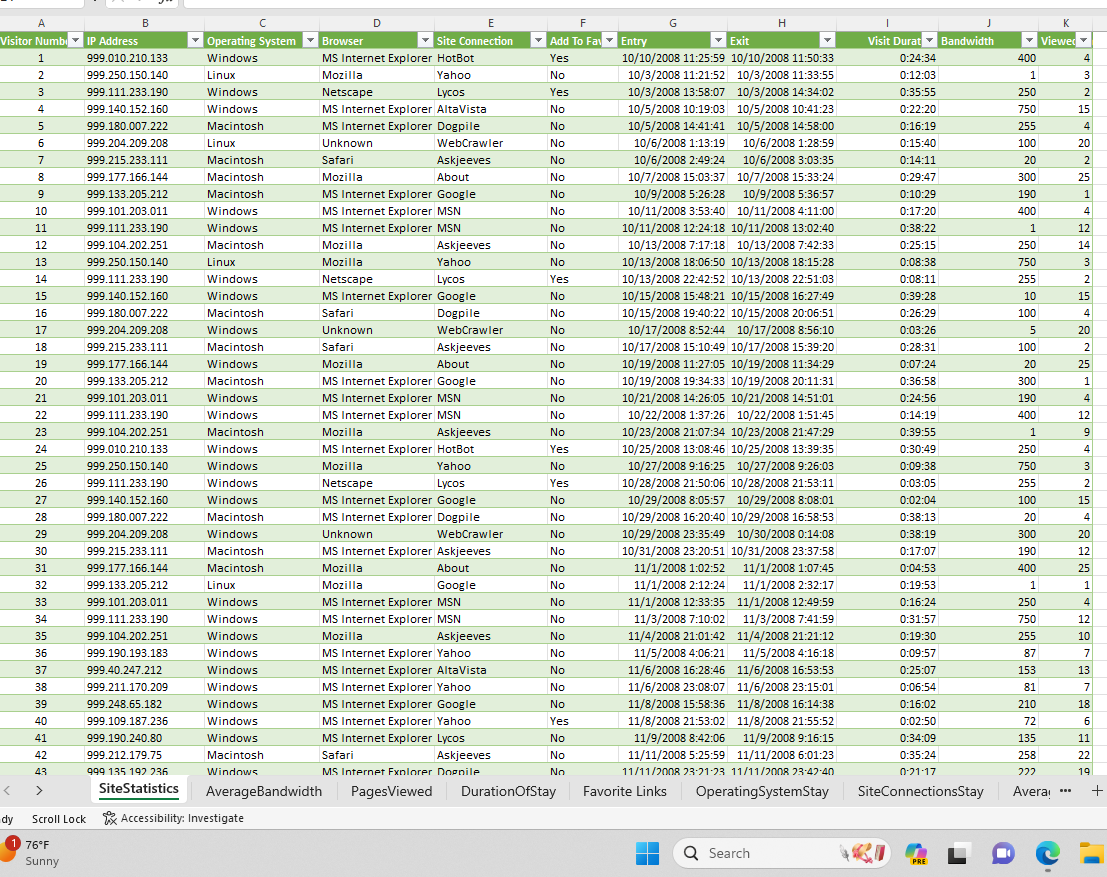Click the next-sheet navigation arrow

(x=39, y=789)
